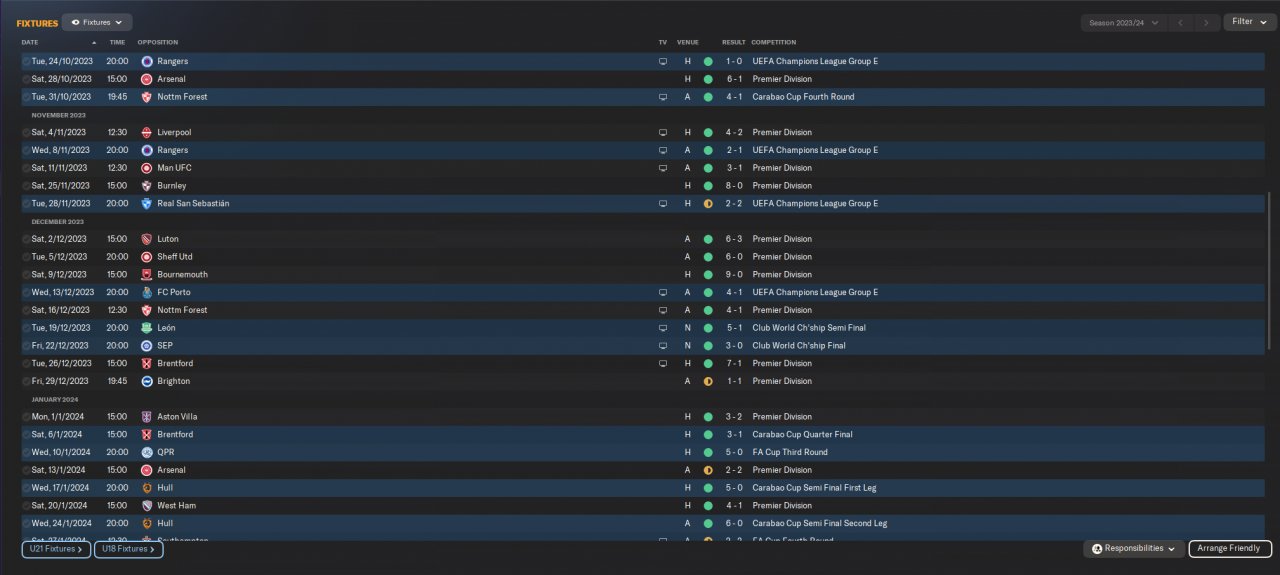Click the vertical scrollbar of fixtures list
Image resolution: width=1280 pixels, height=575 pixels.
tap(1270, 270)
